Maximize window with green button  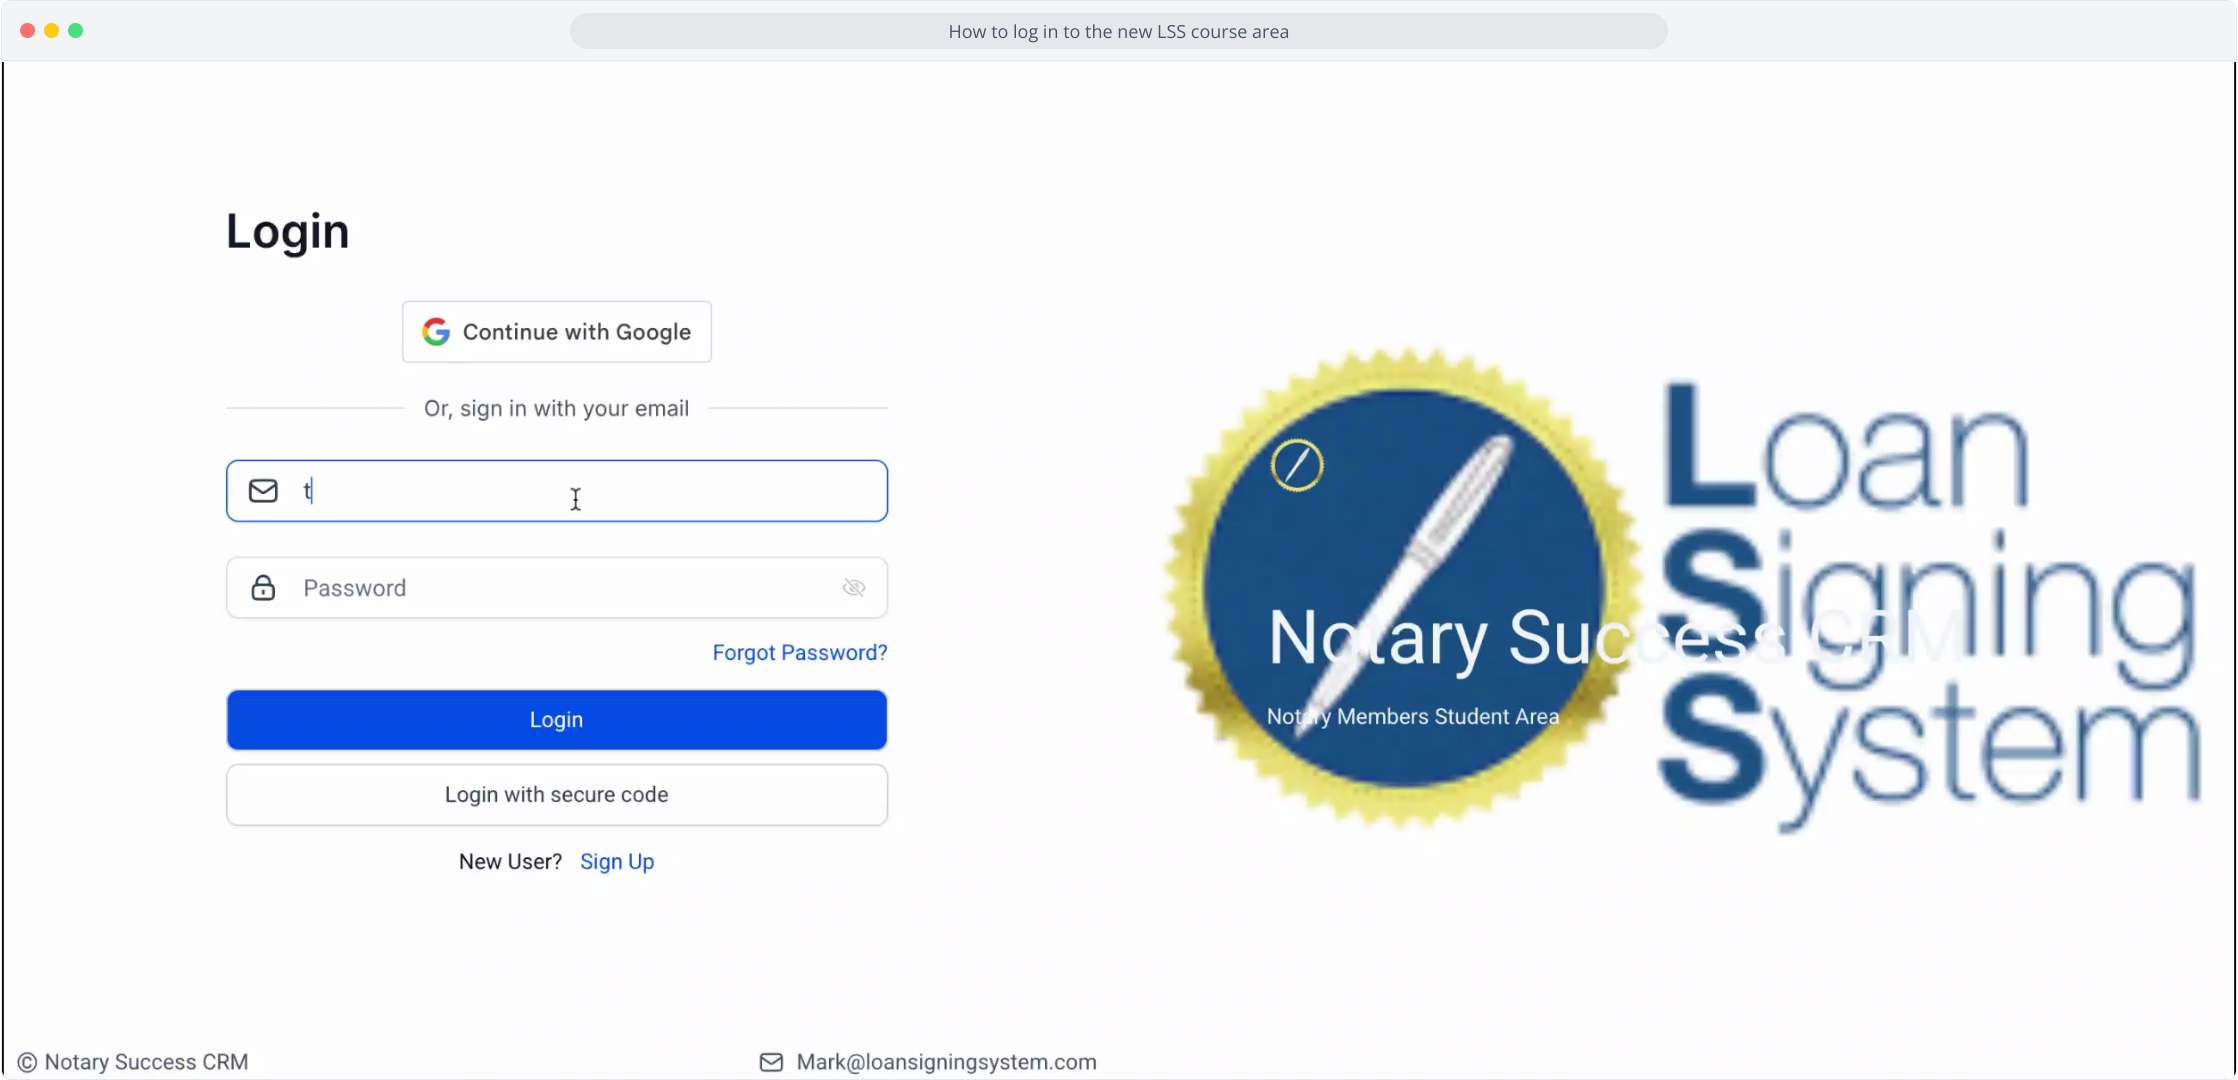[75, 31]
